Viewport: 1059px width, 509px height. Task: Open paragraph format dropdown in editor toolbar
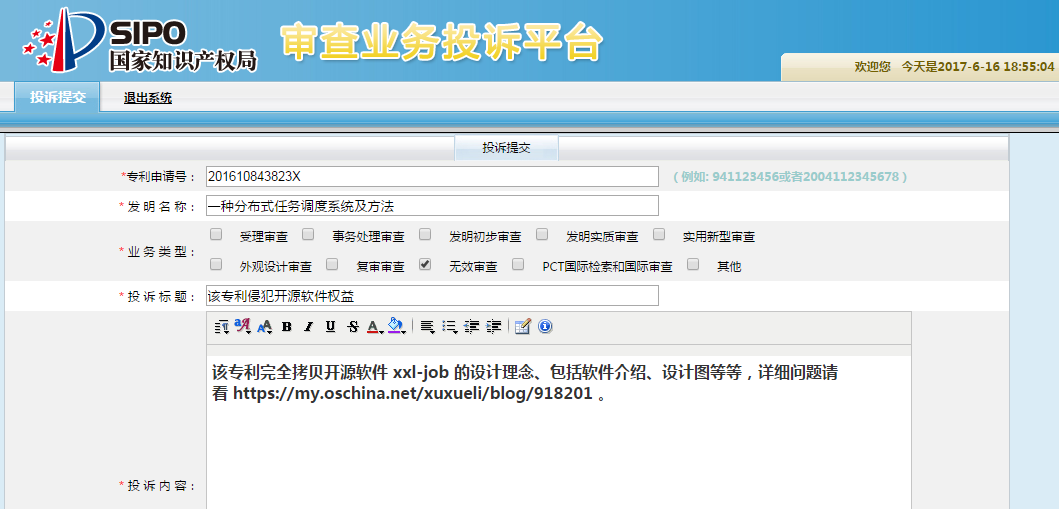point(221,327)
